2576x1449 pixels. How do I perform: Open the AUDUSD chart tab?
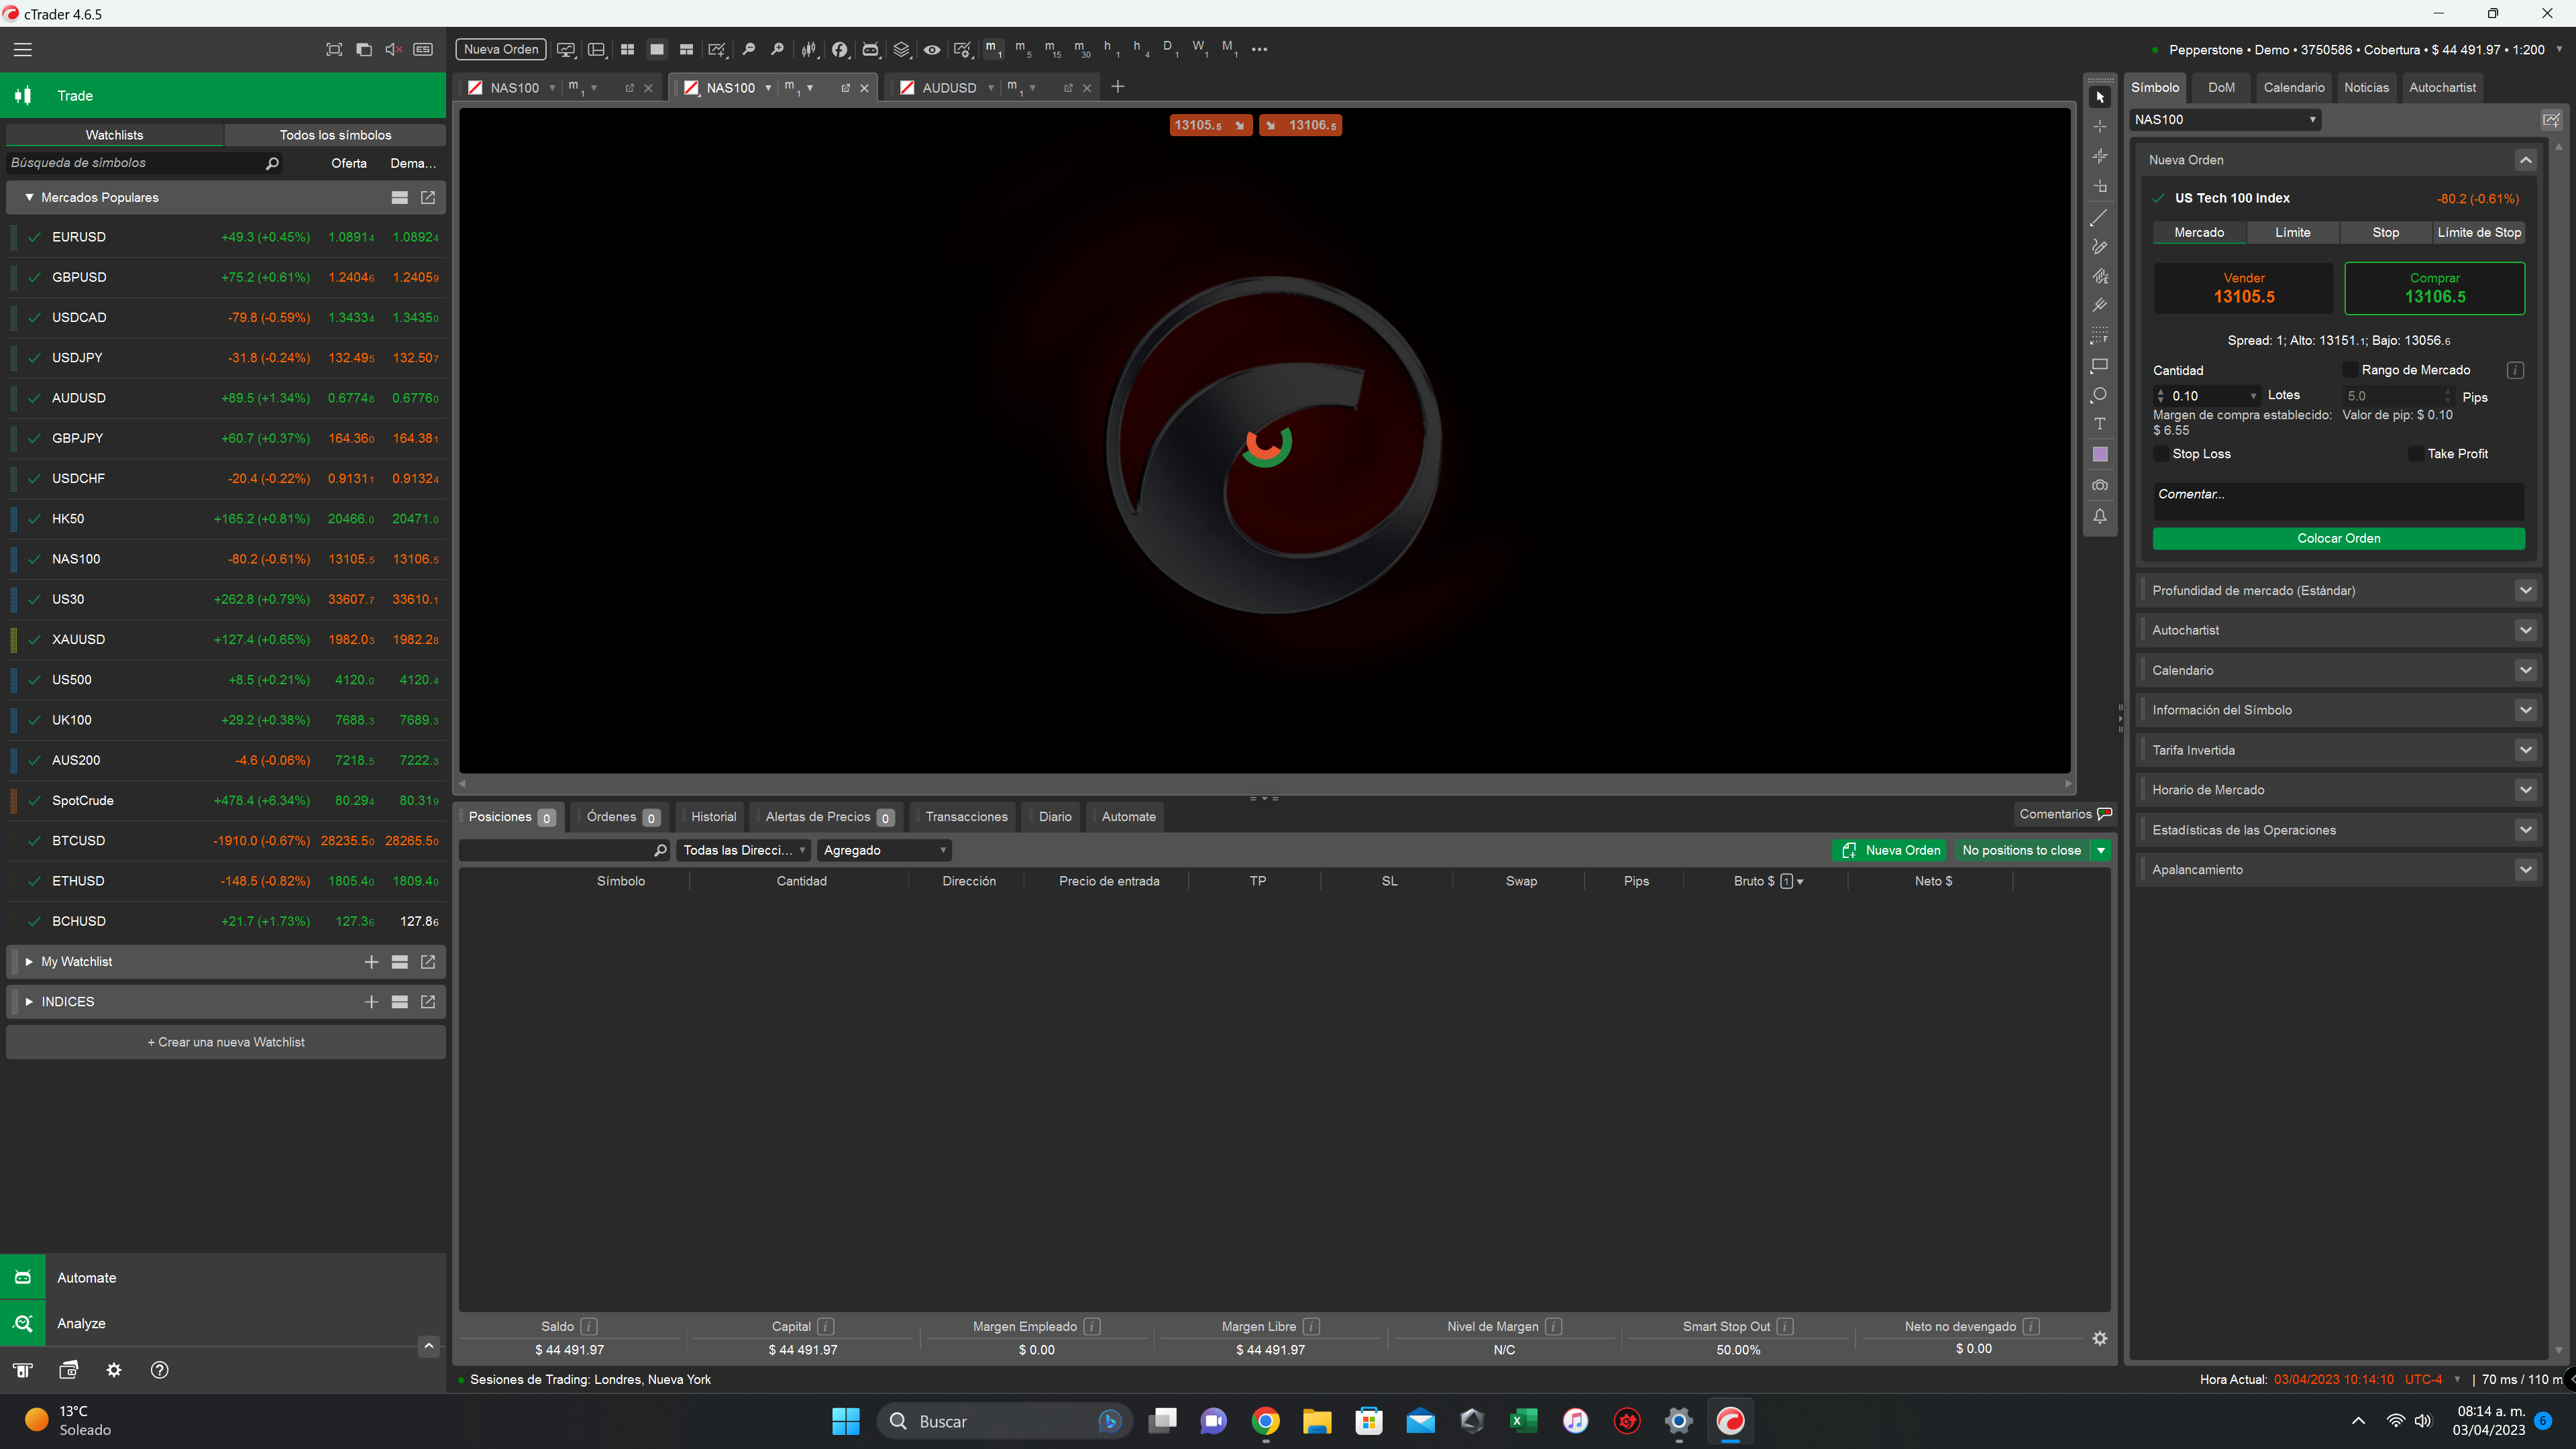(x=948, y=88)
